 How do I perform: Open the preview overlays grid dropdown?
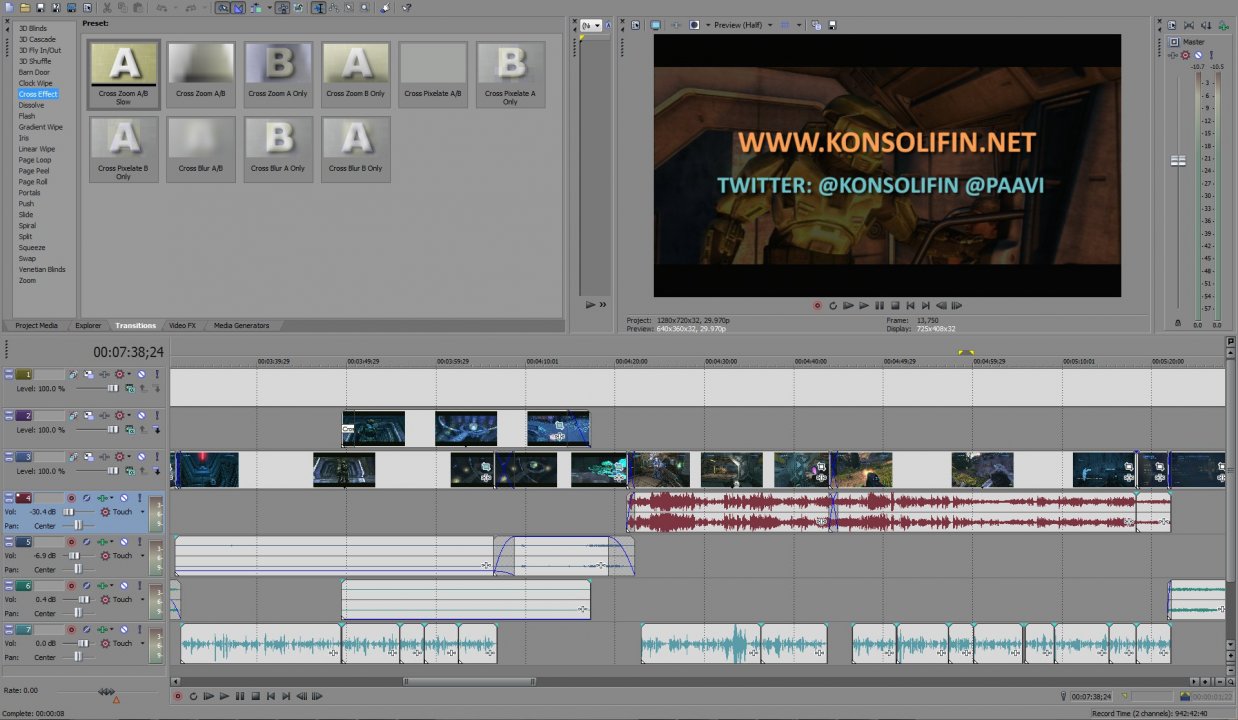click(x=799, y=25)
